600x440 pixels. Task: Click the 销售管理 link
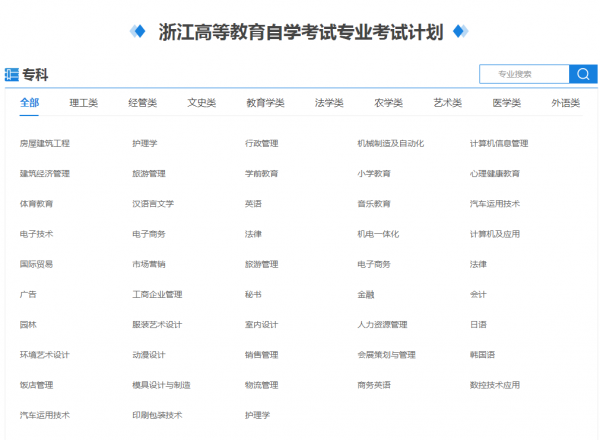(262, 355)
